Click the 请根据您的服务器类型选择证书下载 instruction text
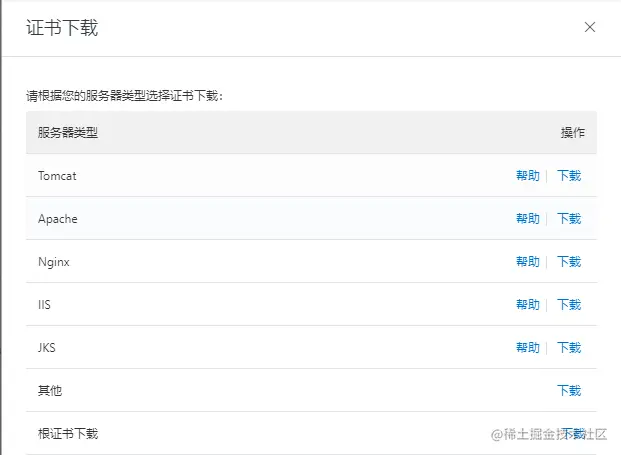The height and width of the screenshot is (455, 621). [125, 95]
